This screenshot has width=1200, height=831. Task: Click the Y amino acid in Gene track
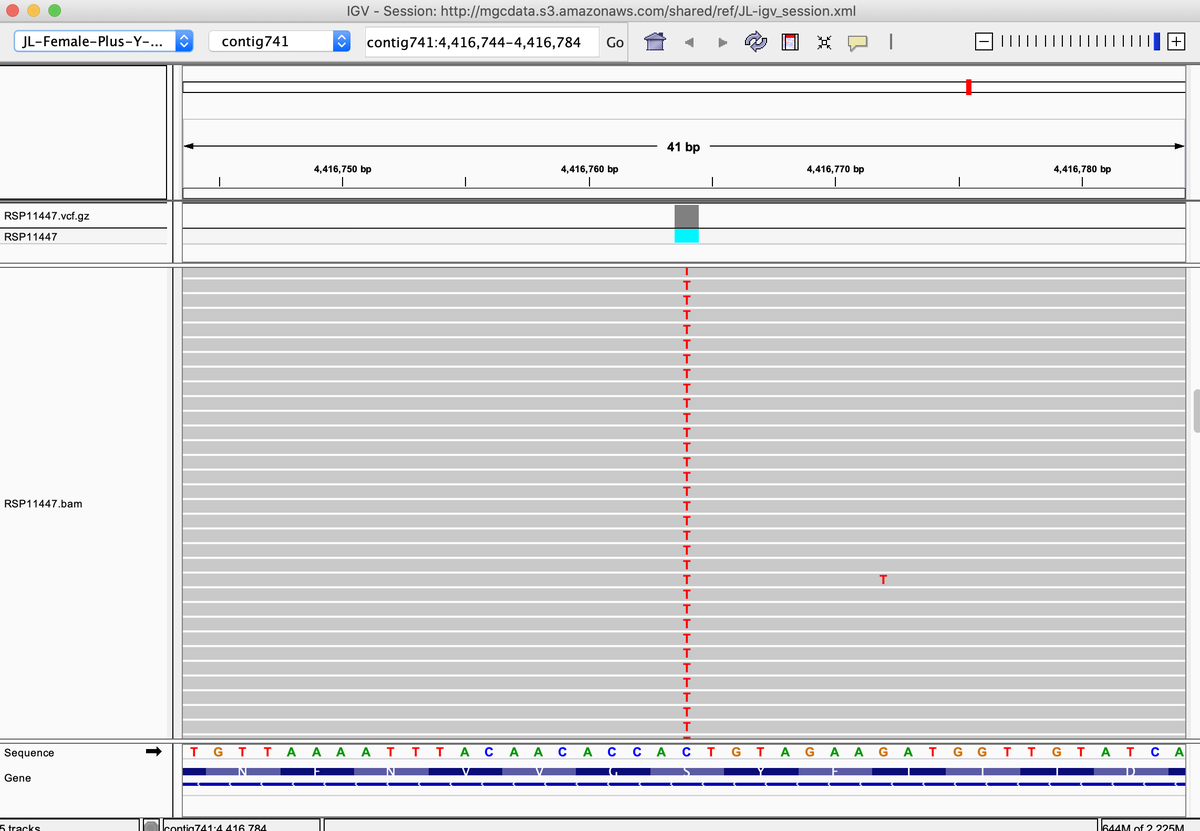(x=761, y=772)
